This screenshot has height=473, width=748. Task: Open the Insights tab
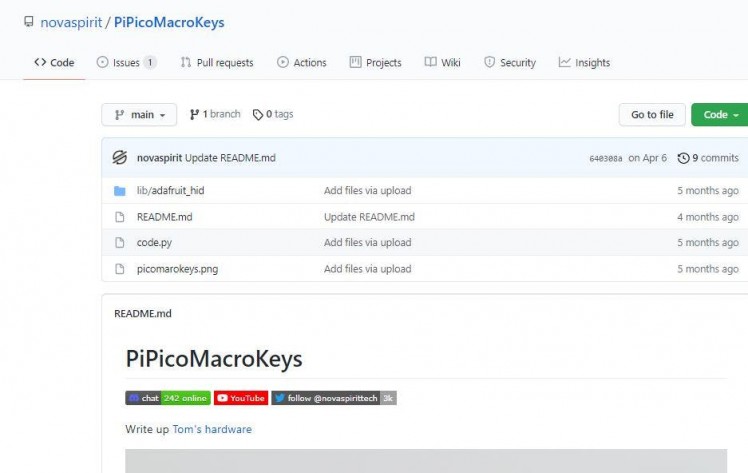point(584,62)
